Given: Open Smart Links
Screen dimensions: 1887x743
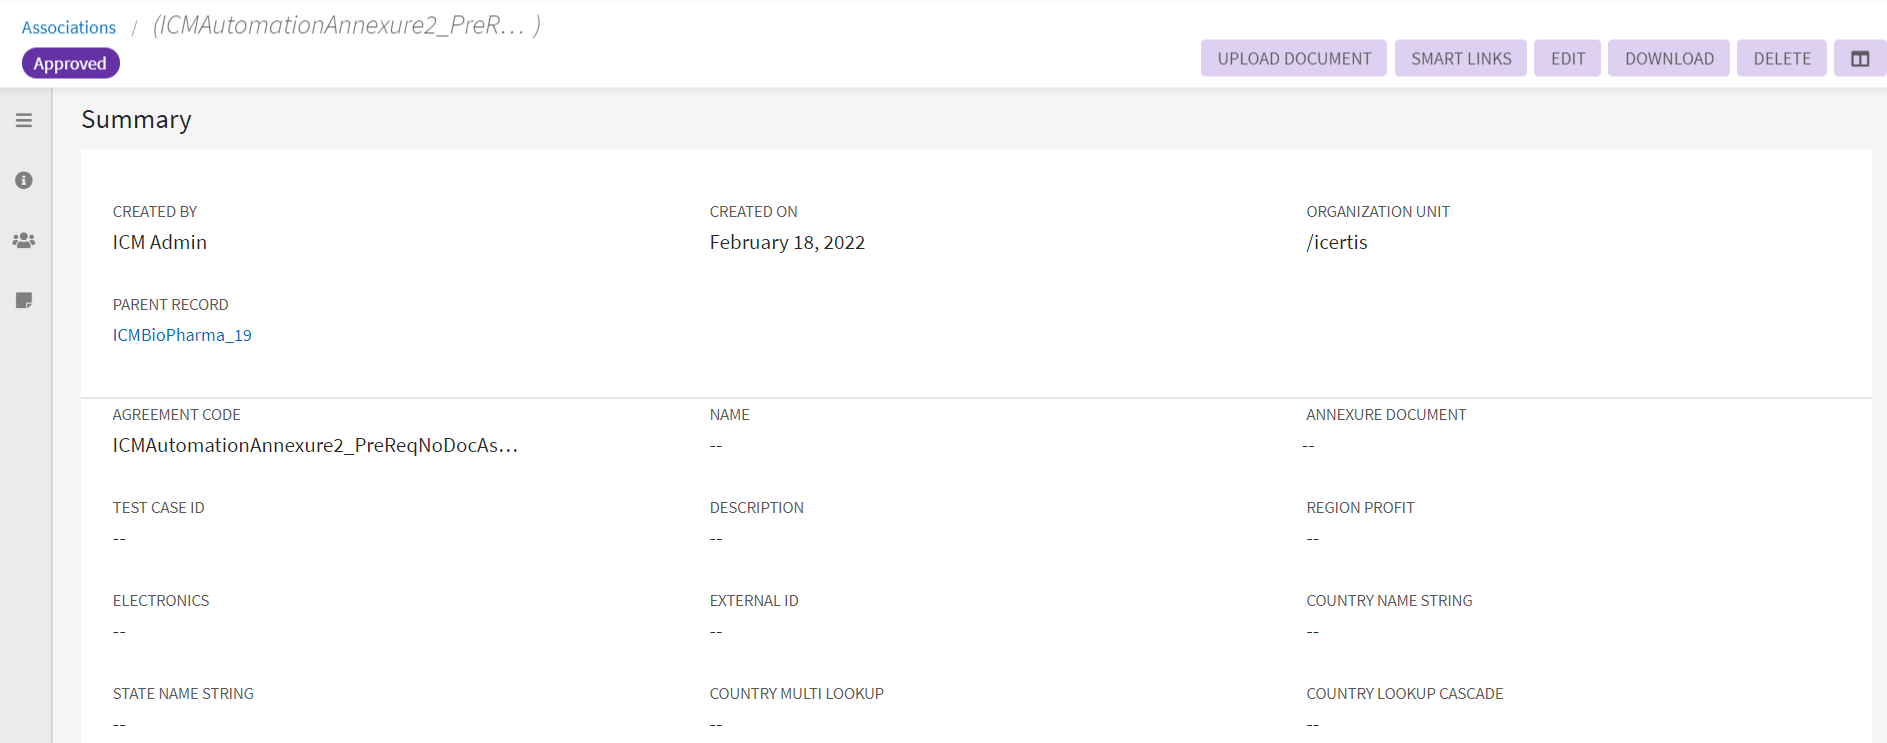Looking at the screenshot, I should pos(1460,59).
